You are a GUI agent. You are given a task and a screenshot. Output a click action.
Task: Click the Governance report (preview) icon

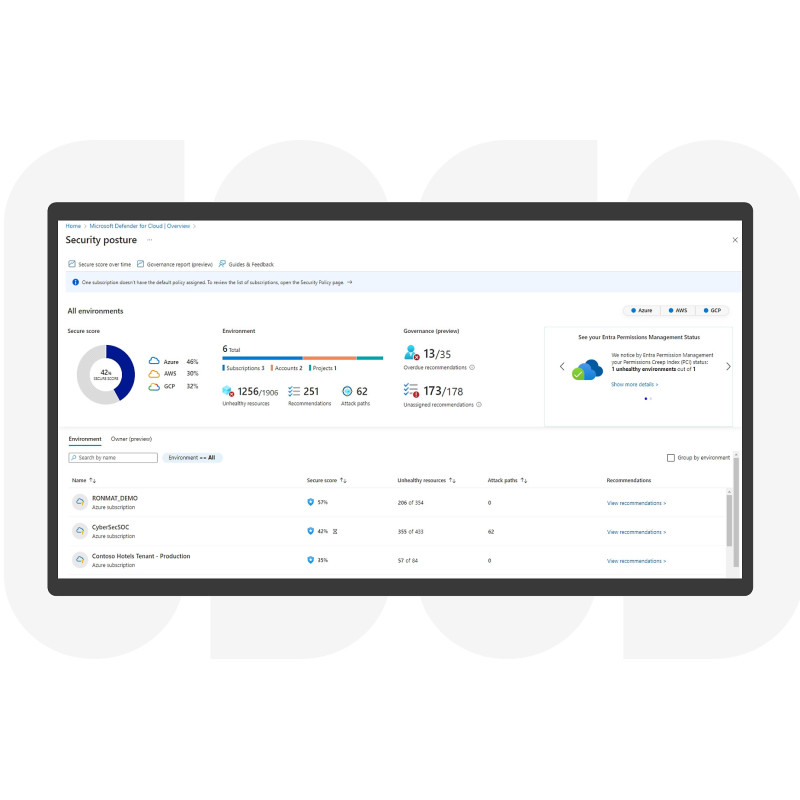pos(140,264)
